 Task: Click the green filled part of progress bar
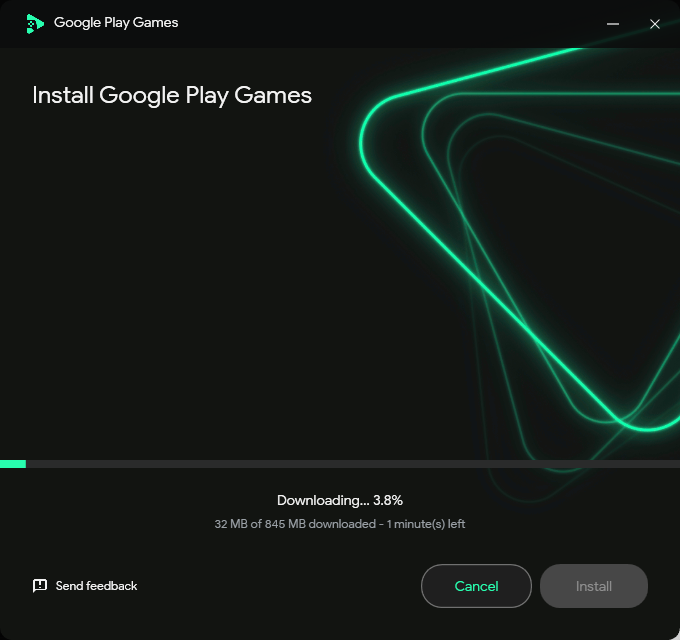pos(12,464)
